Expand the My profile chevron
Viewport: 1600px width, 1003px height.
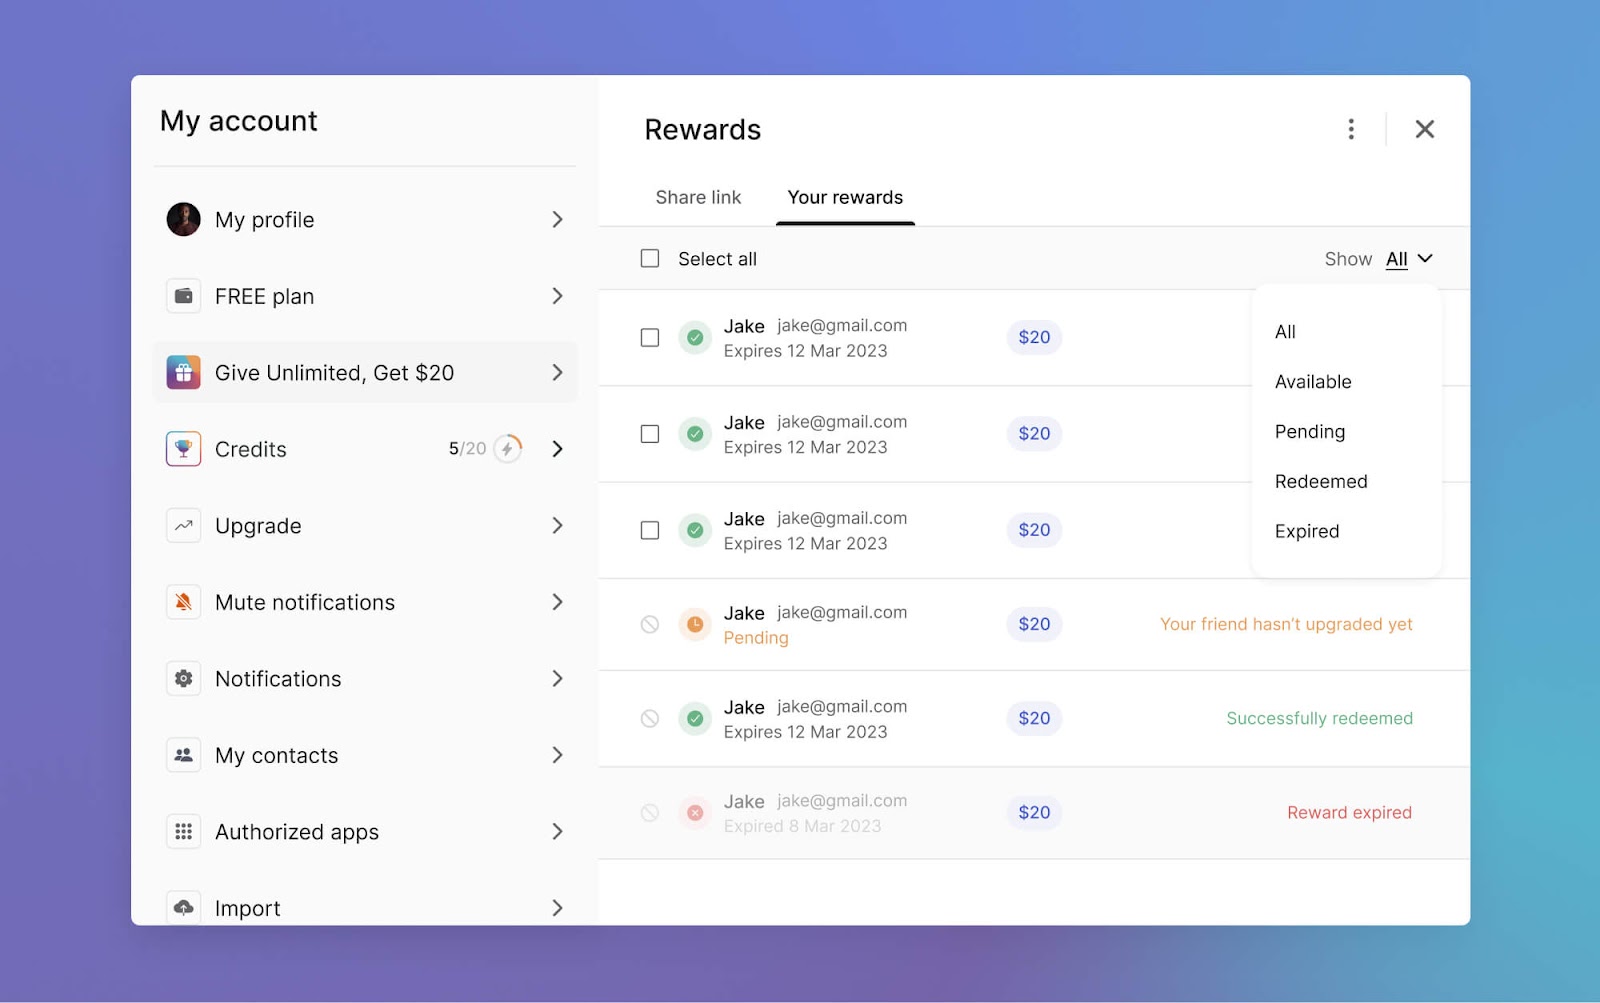click(557, 219)
